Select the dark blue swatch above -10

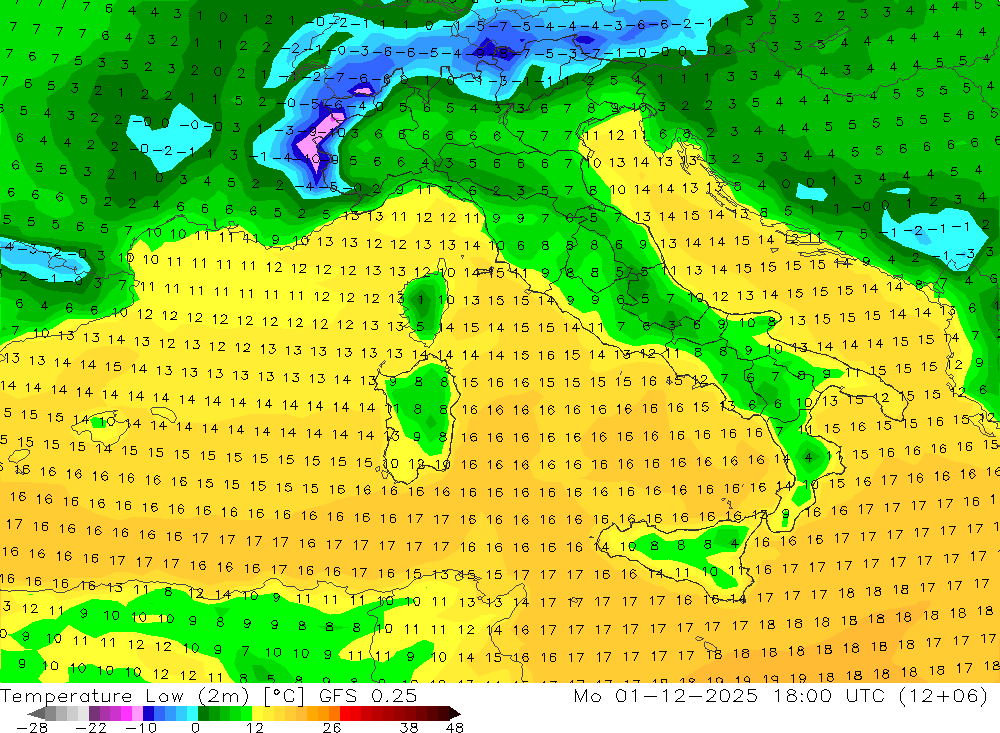pyautogui.click(x=149, y=713)
